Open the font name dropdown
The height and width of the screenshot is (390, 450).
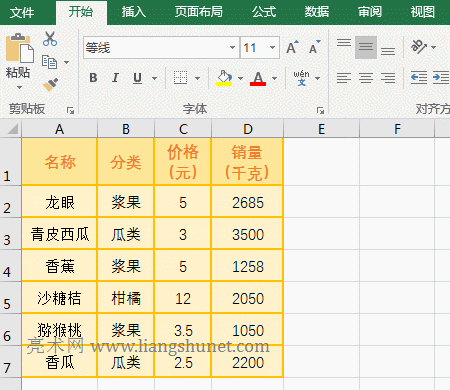(x=233, y=47)
